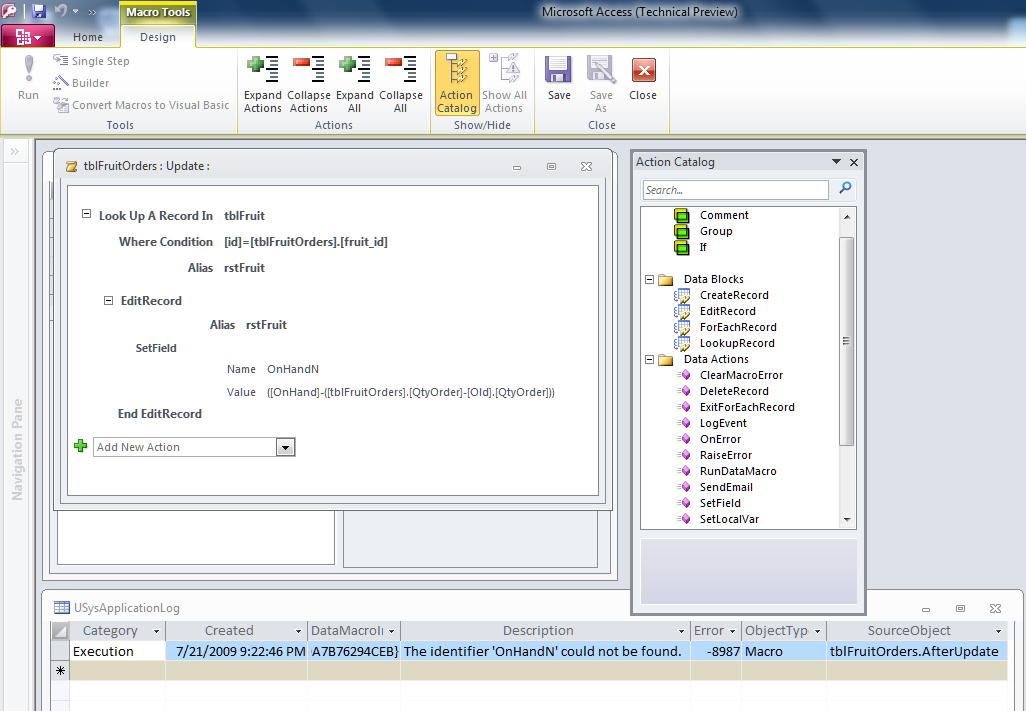The image size is (1026, 711).
Task: Select ClearMacroError action
Action: [741, 375]
